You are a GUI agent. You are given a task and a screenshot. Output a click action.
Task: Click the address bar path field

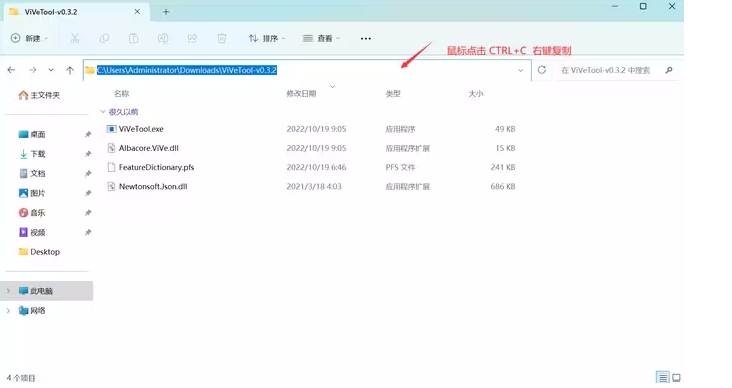point(307,70)
